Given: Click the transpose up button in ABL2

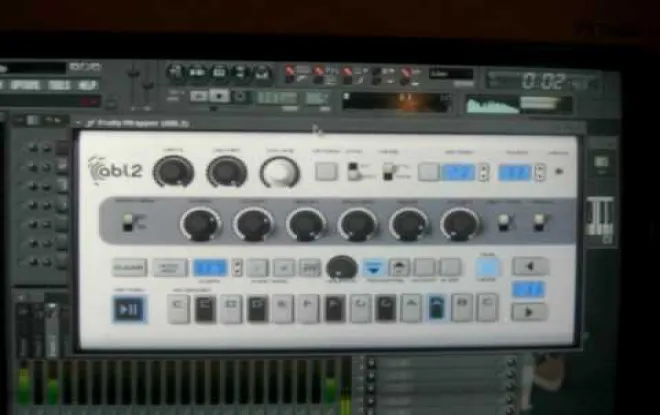Looking at the screenshot, I should 399,267.
